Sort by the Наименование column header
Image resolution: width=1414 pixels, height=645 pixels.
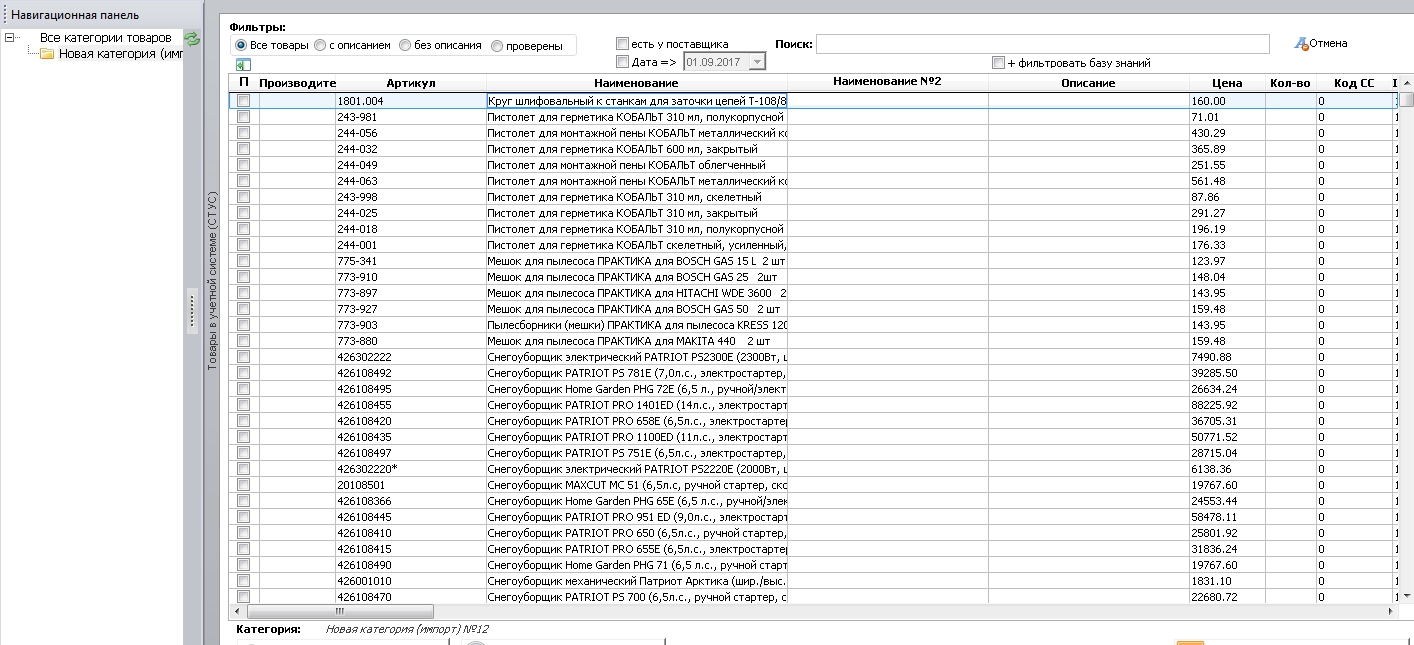[636, 83]
